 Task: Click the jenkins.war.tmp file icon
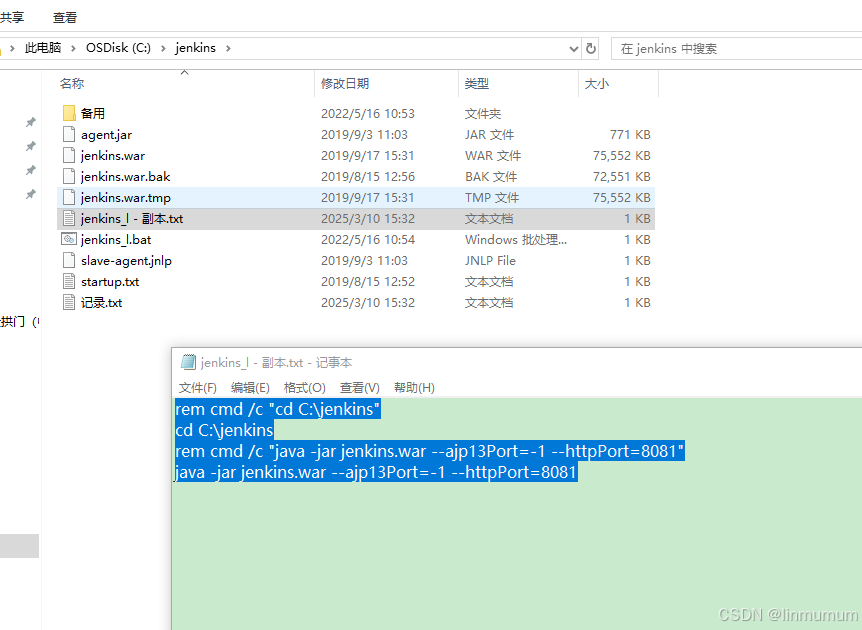click(69, 197)
